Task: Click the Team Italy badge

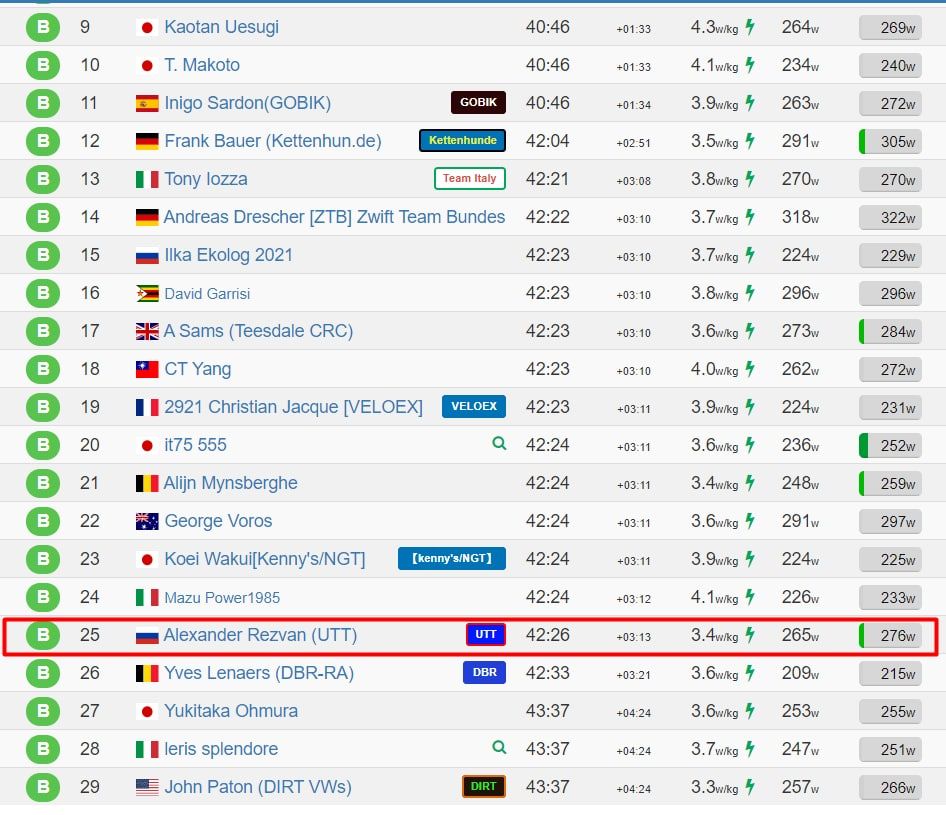Action: [469, 179]
